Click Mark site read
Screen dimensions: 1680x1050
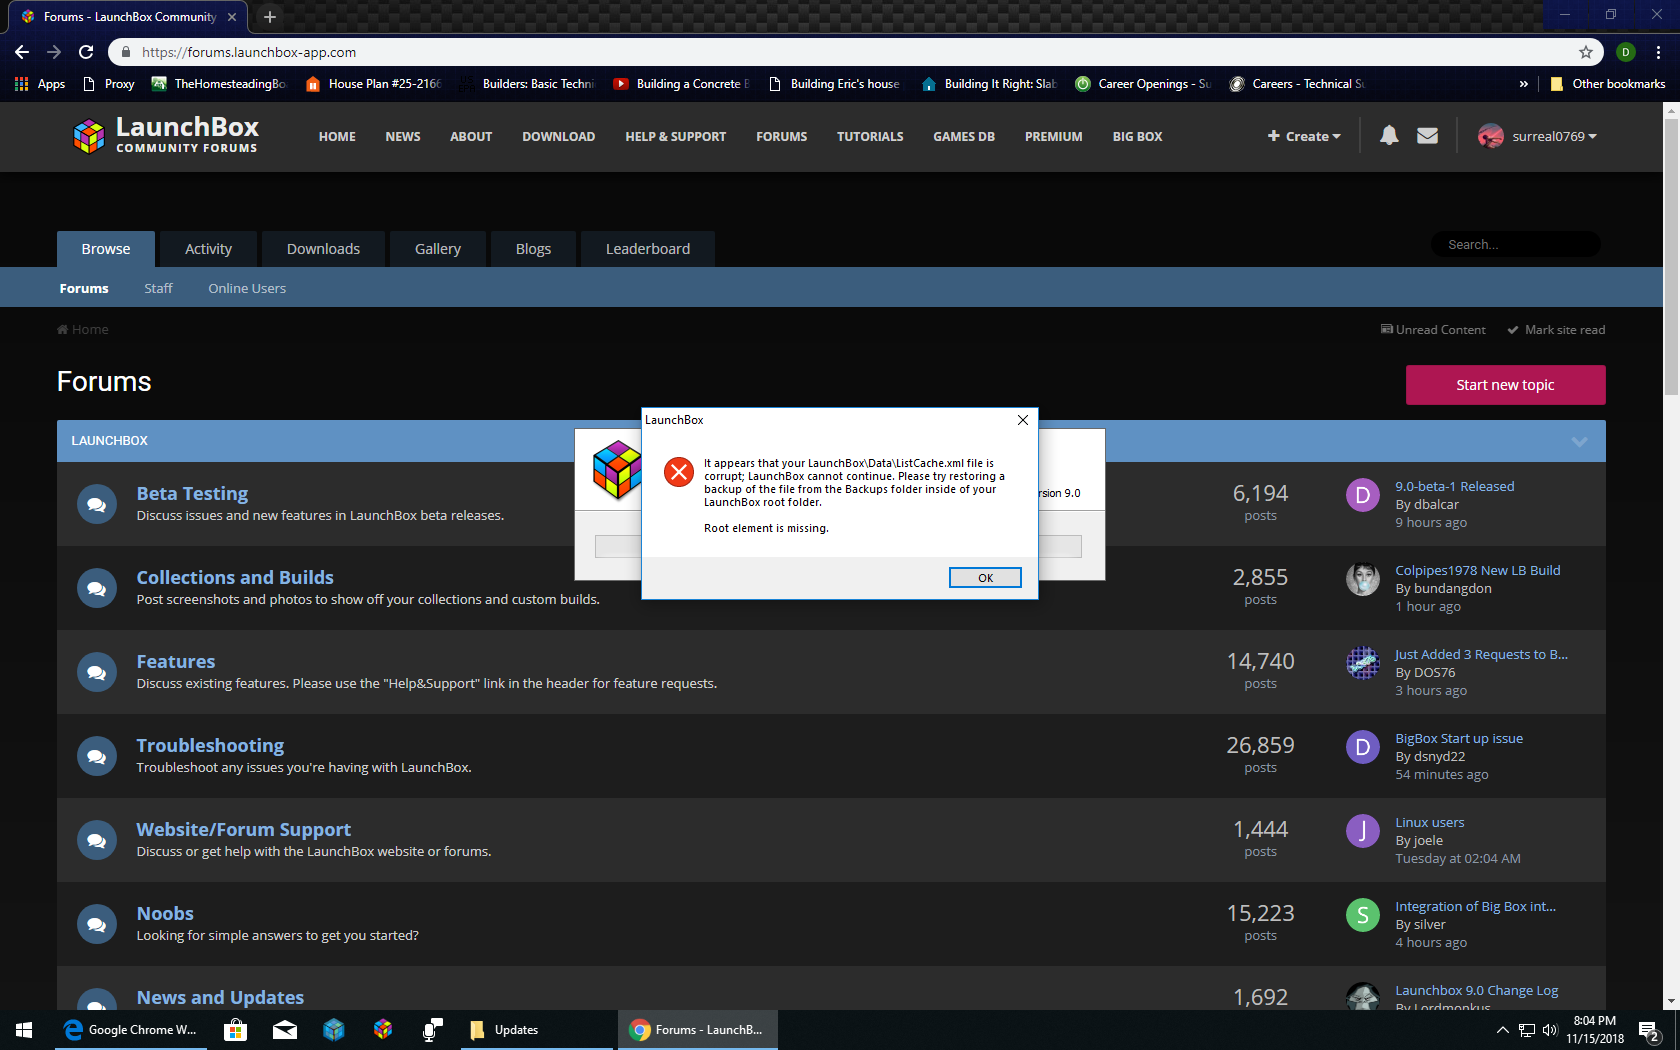tap(1556, 330)
